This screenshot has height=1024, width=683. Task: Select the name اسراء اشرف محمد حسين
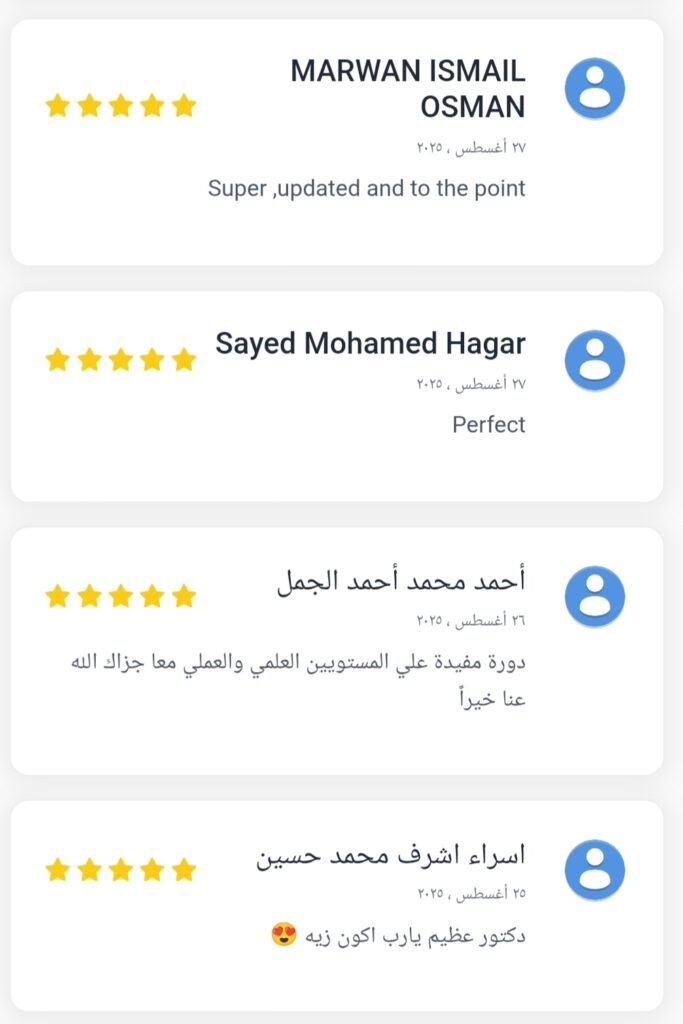coord(390,857)
